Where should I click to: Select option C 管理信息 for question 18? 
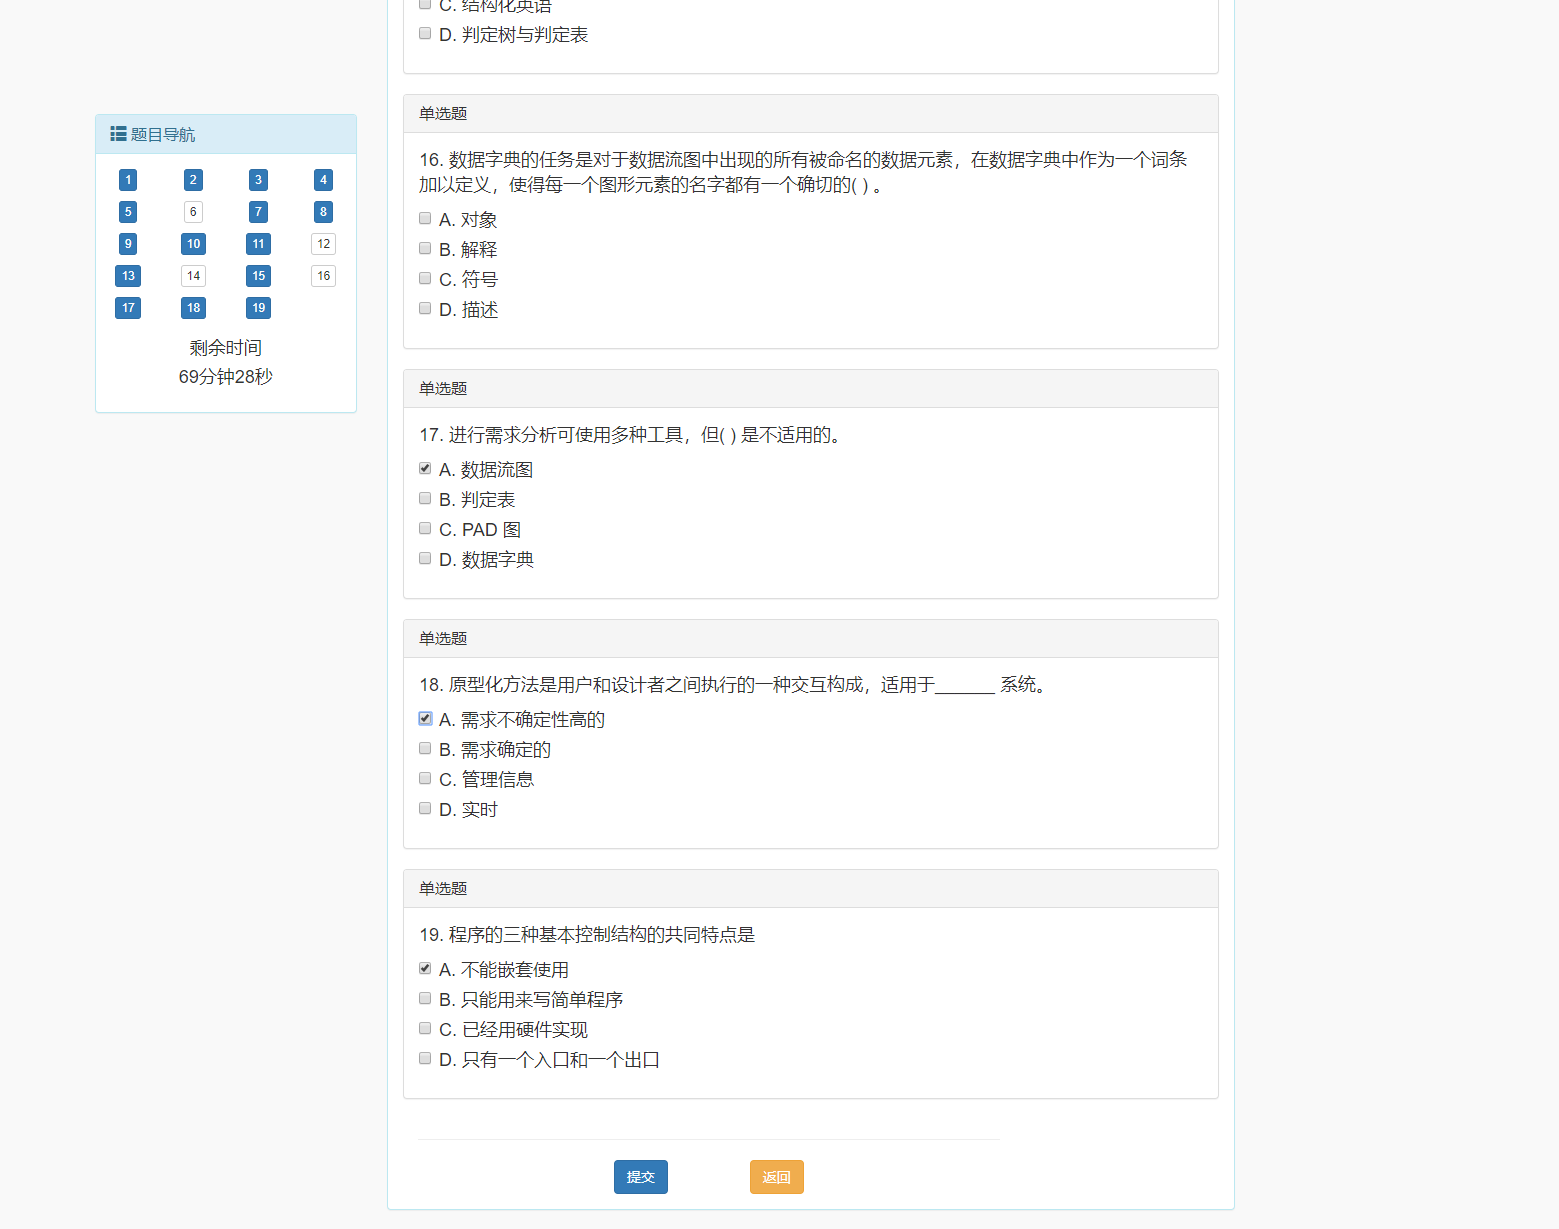pyautogui.click(x=424, y=777)
